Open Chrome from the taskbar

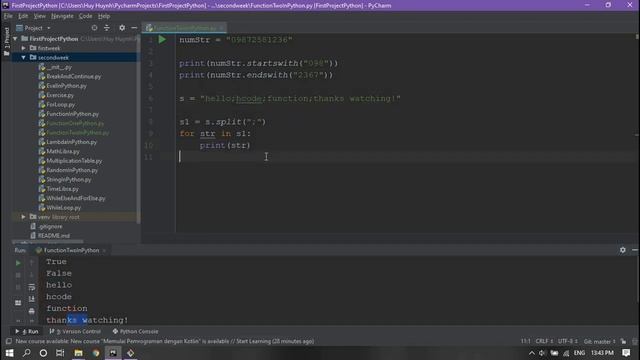[96, 353]
